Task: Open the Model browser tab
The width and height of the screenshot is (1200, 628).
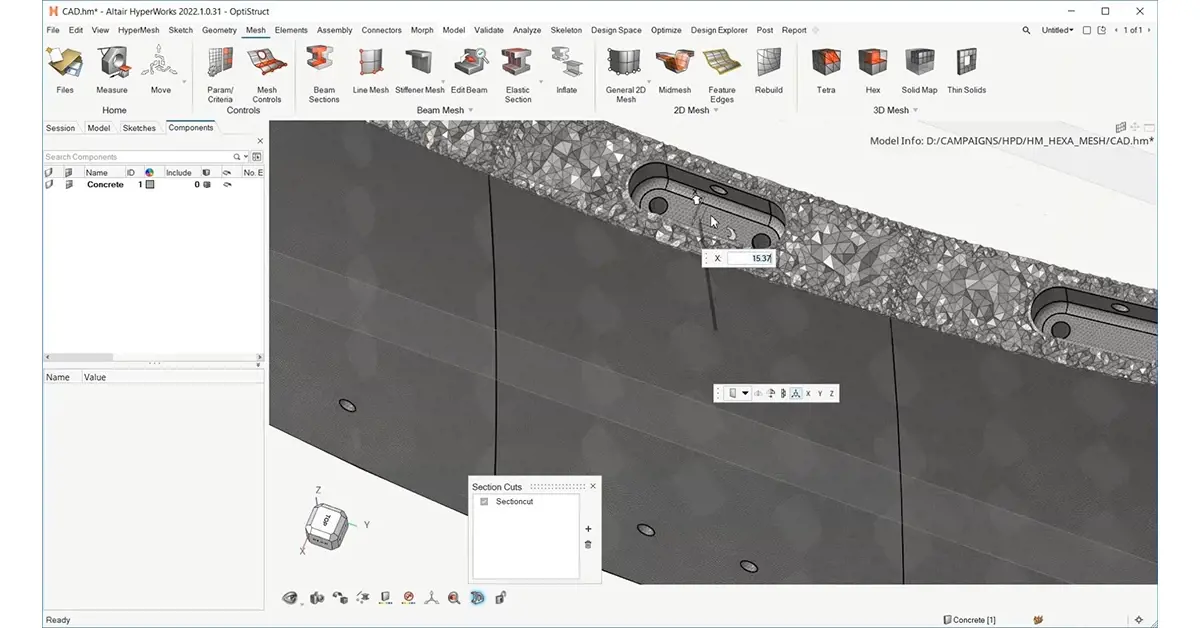Action: 98,128
